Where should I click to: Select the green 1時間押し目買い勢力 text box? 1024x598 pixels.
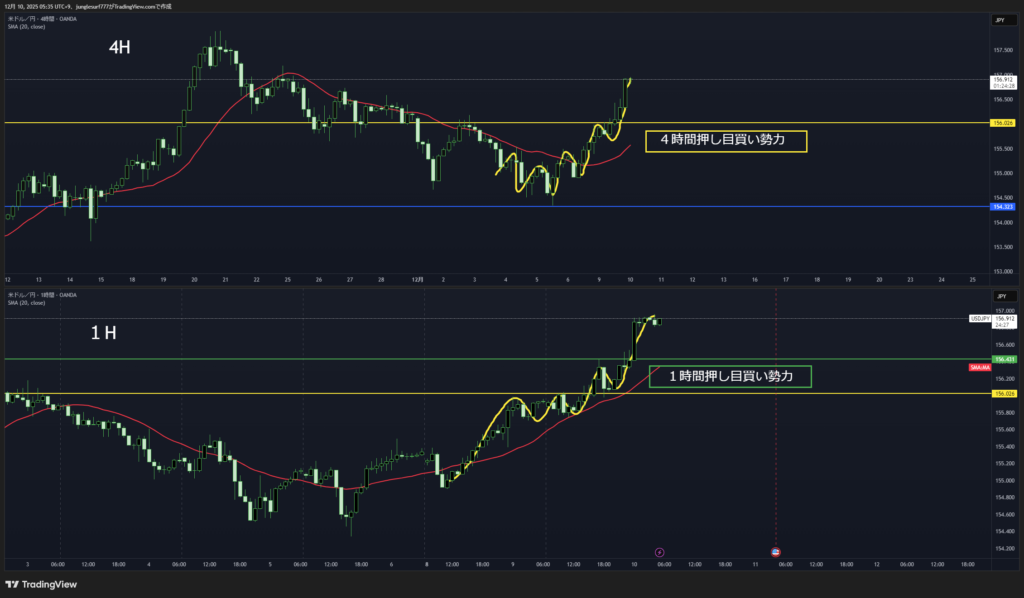click(x=730, y=376)
